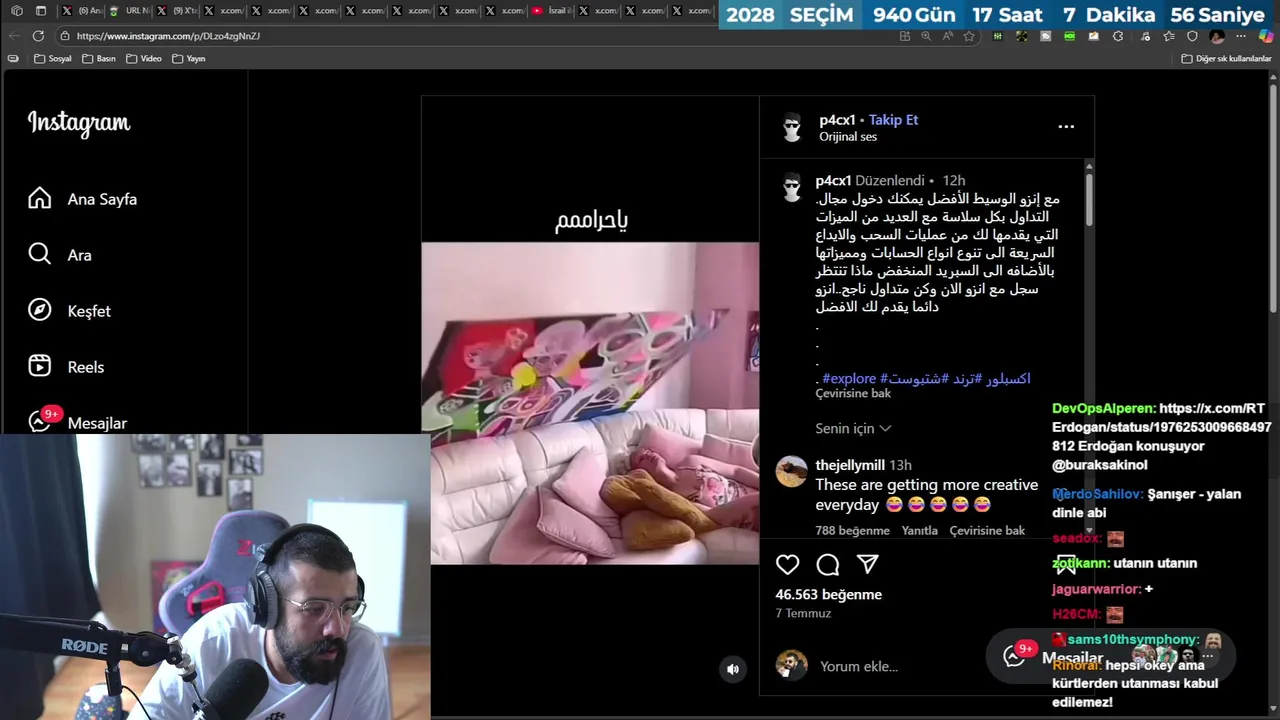
Task: Bookmark page with star icon
Action: [x=968, y=36]
